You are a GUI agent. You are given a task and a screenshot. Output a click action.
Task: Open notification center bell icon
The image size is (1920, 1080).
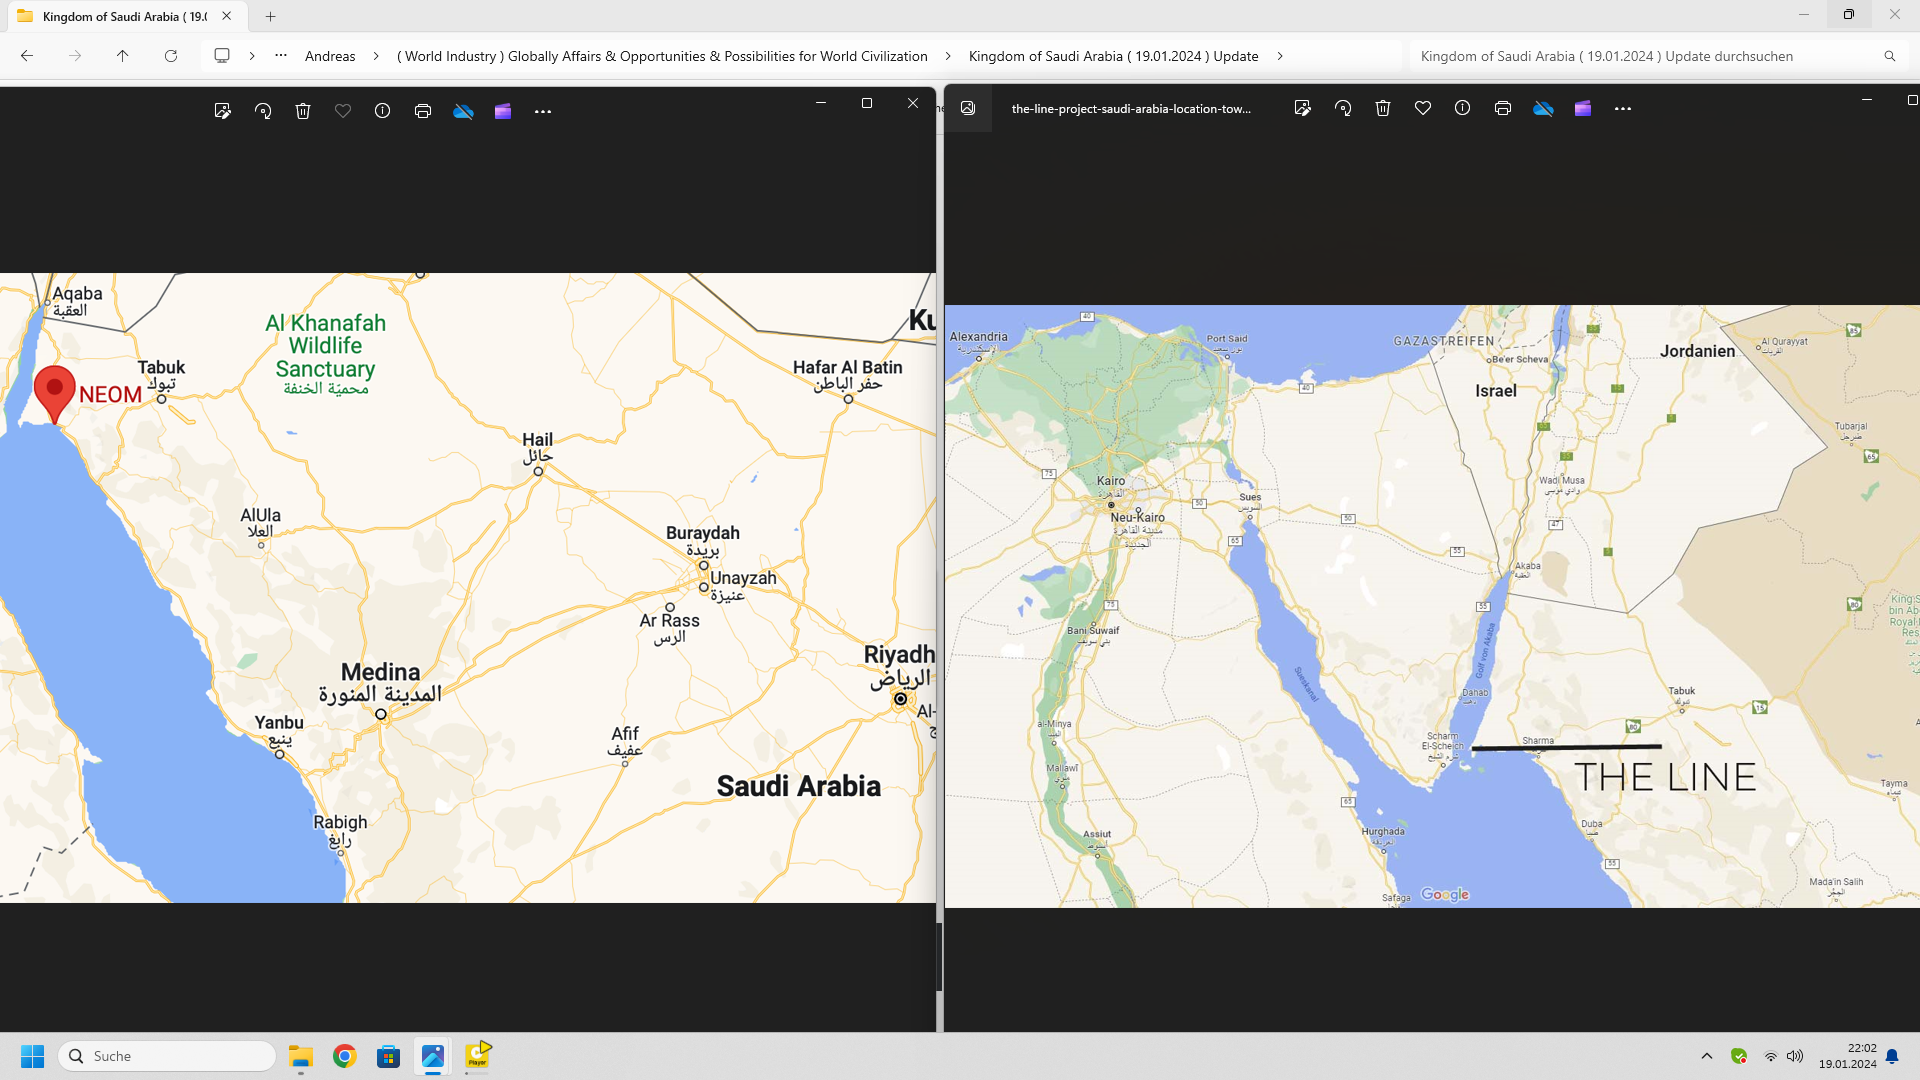(x=1892, y=1056)
